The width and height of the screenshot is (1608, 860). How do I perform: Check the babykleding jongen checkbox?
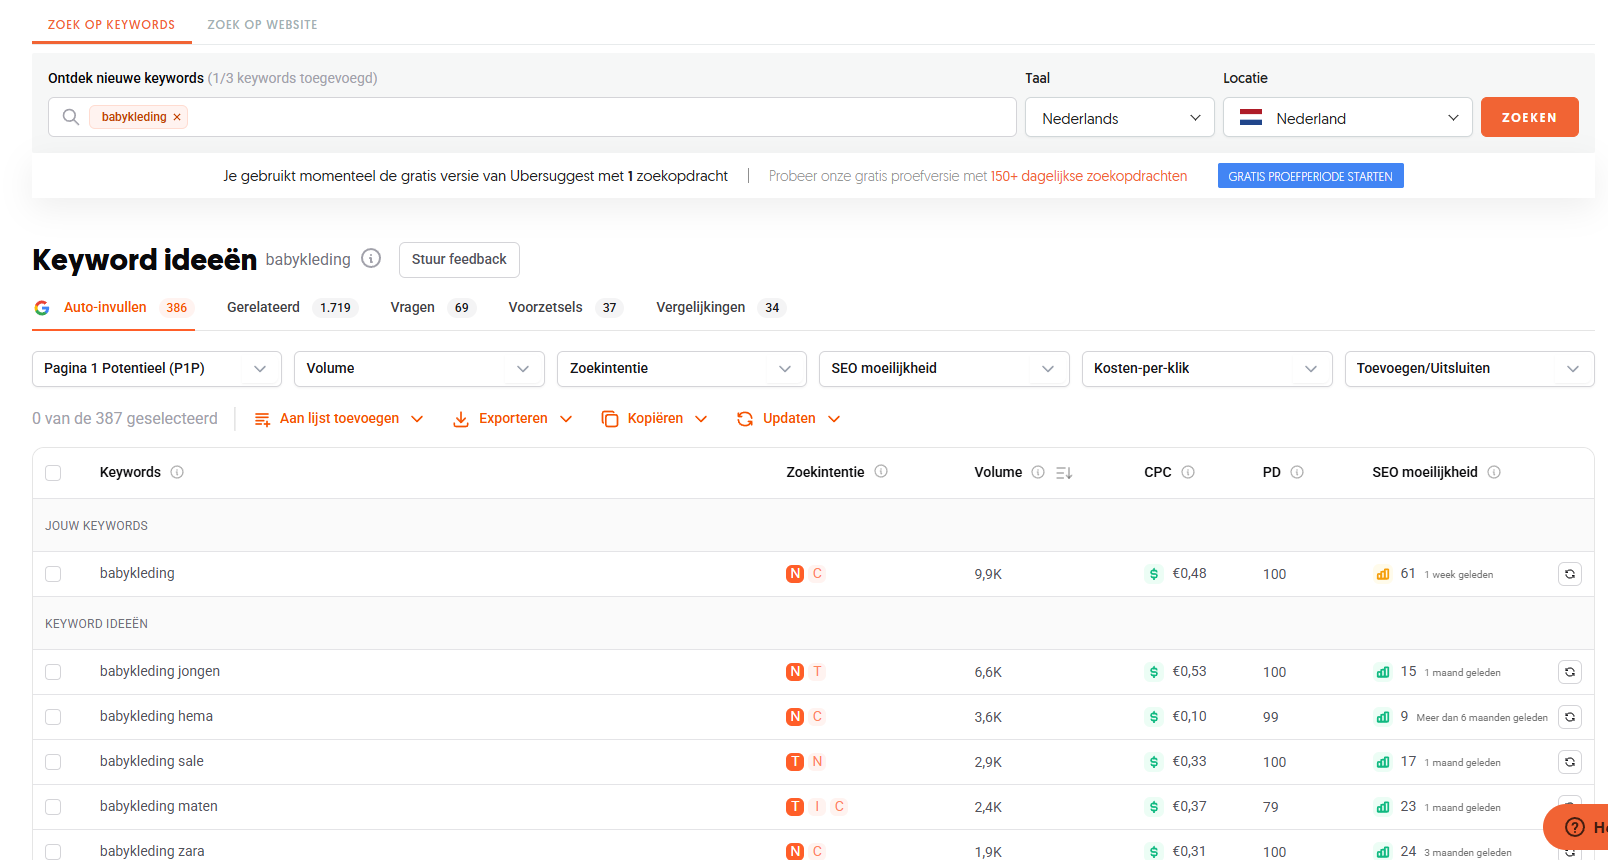(x=53, y=672)
